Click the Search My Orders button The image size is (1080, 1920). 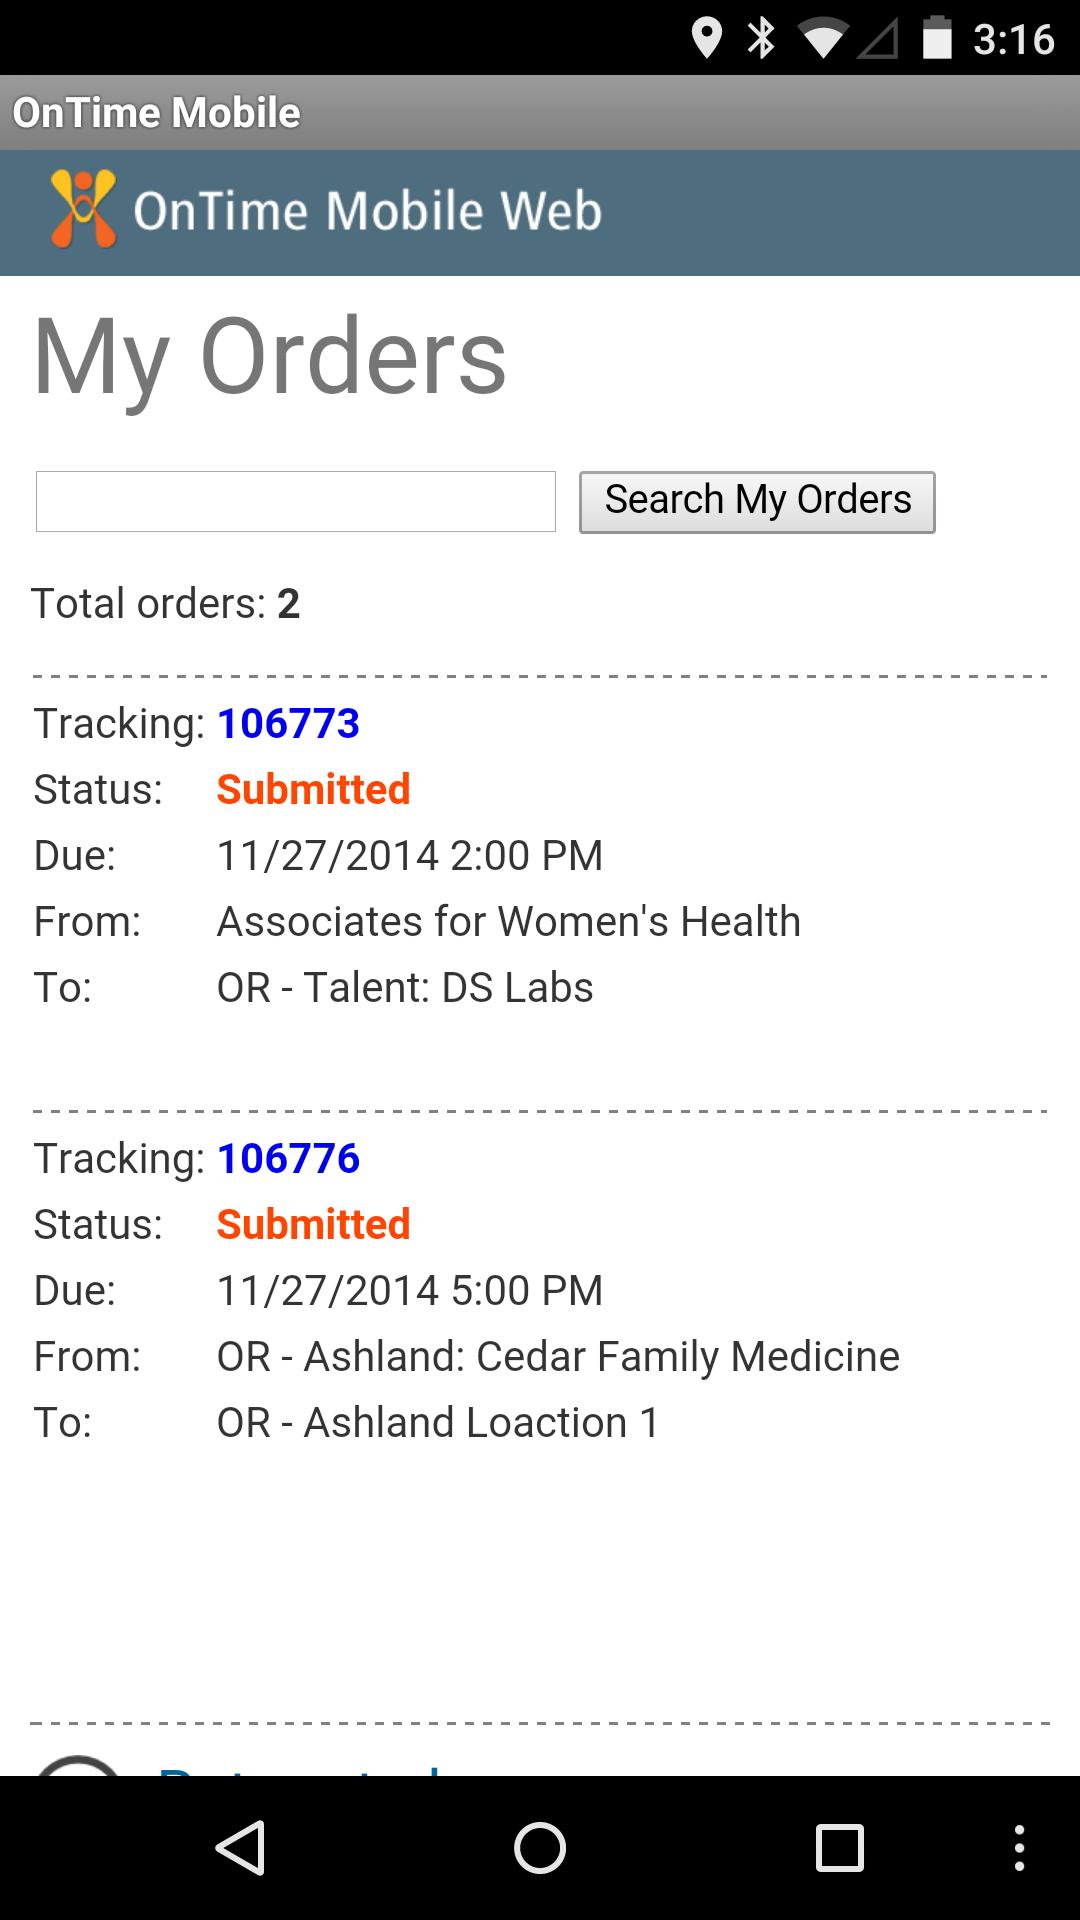pos(757,501)
